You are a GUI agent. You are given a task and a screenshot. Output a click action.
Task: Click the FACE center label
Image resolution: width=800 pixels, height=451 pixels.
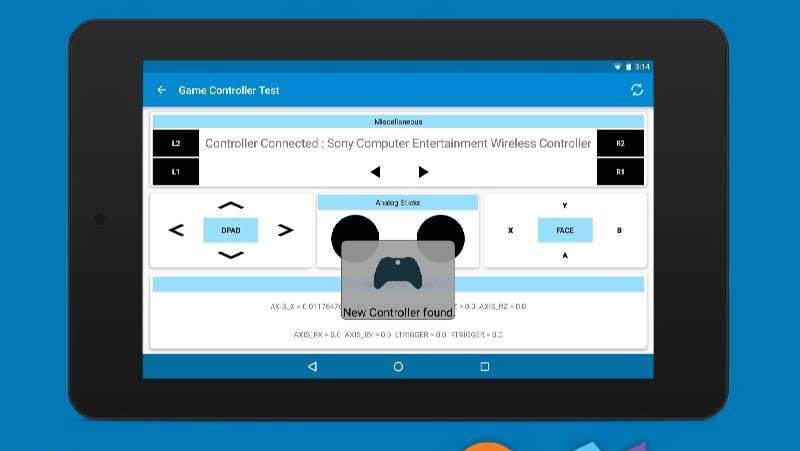click(565, 230)
